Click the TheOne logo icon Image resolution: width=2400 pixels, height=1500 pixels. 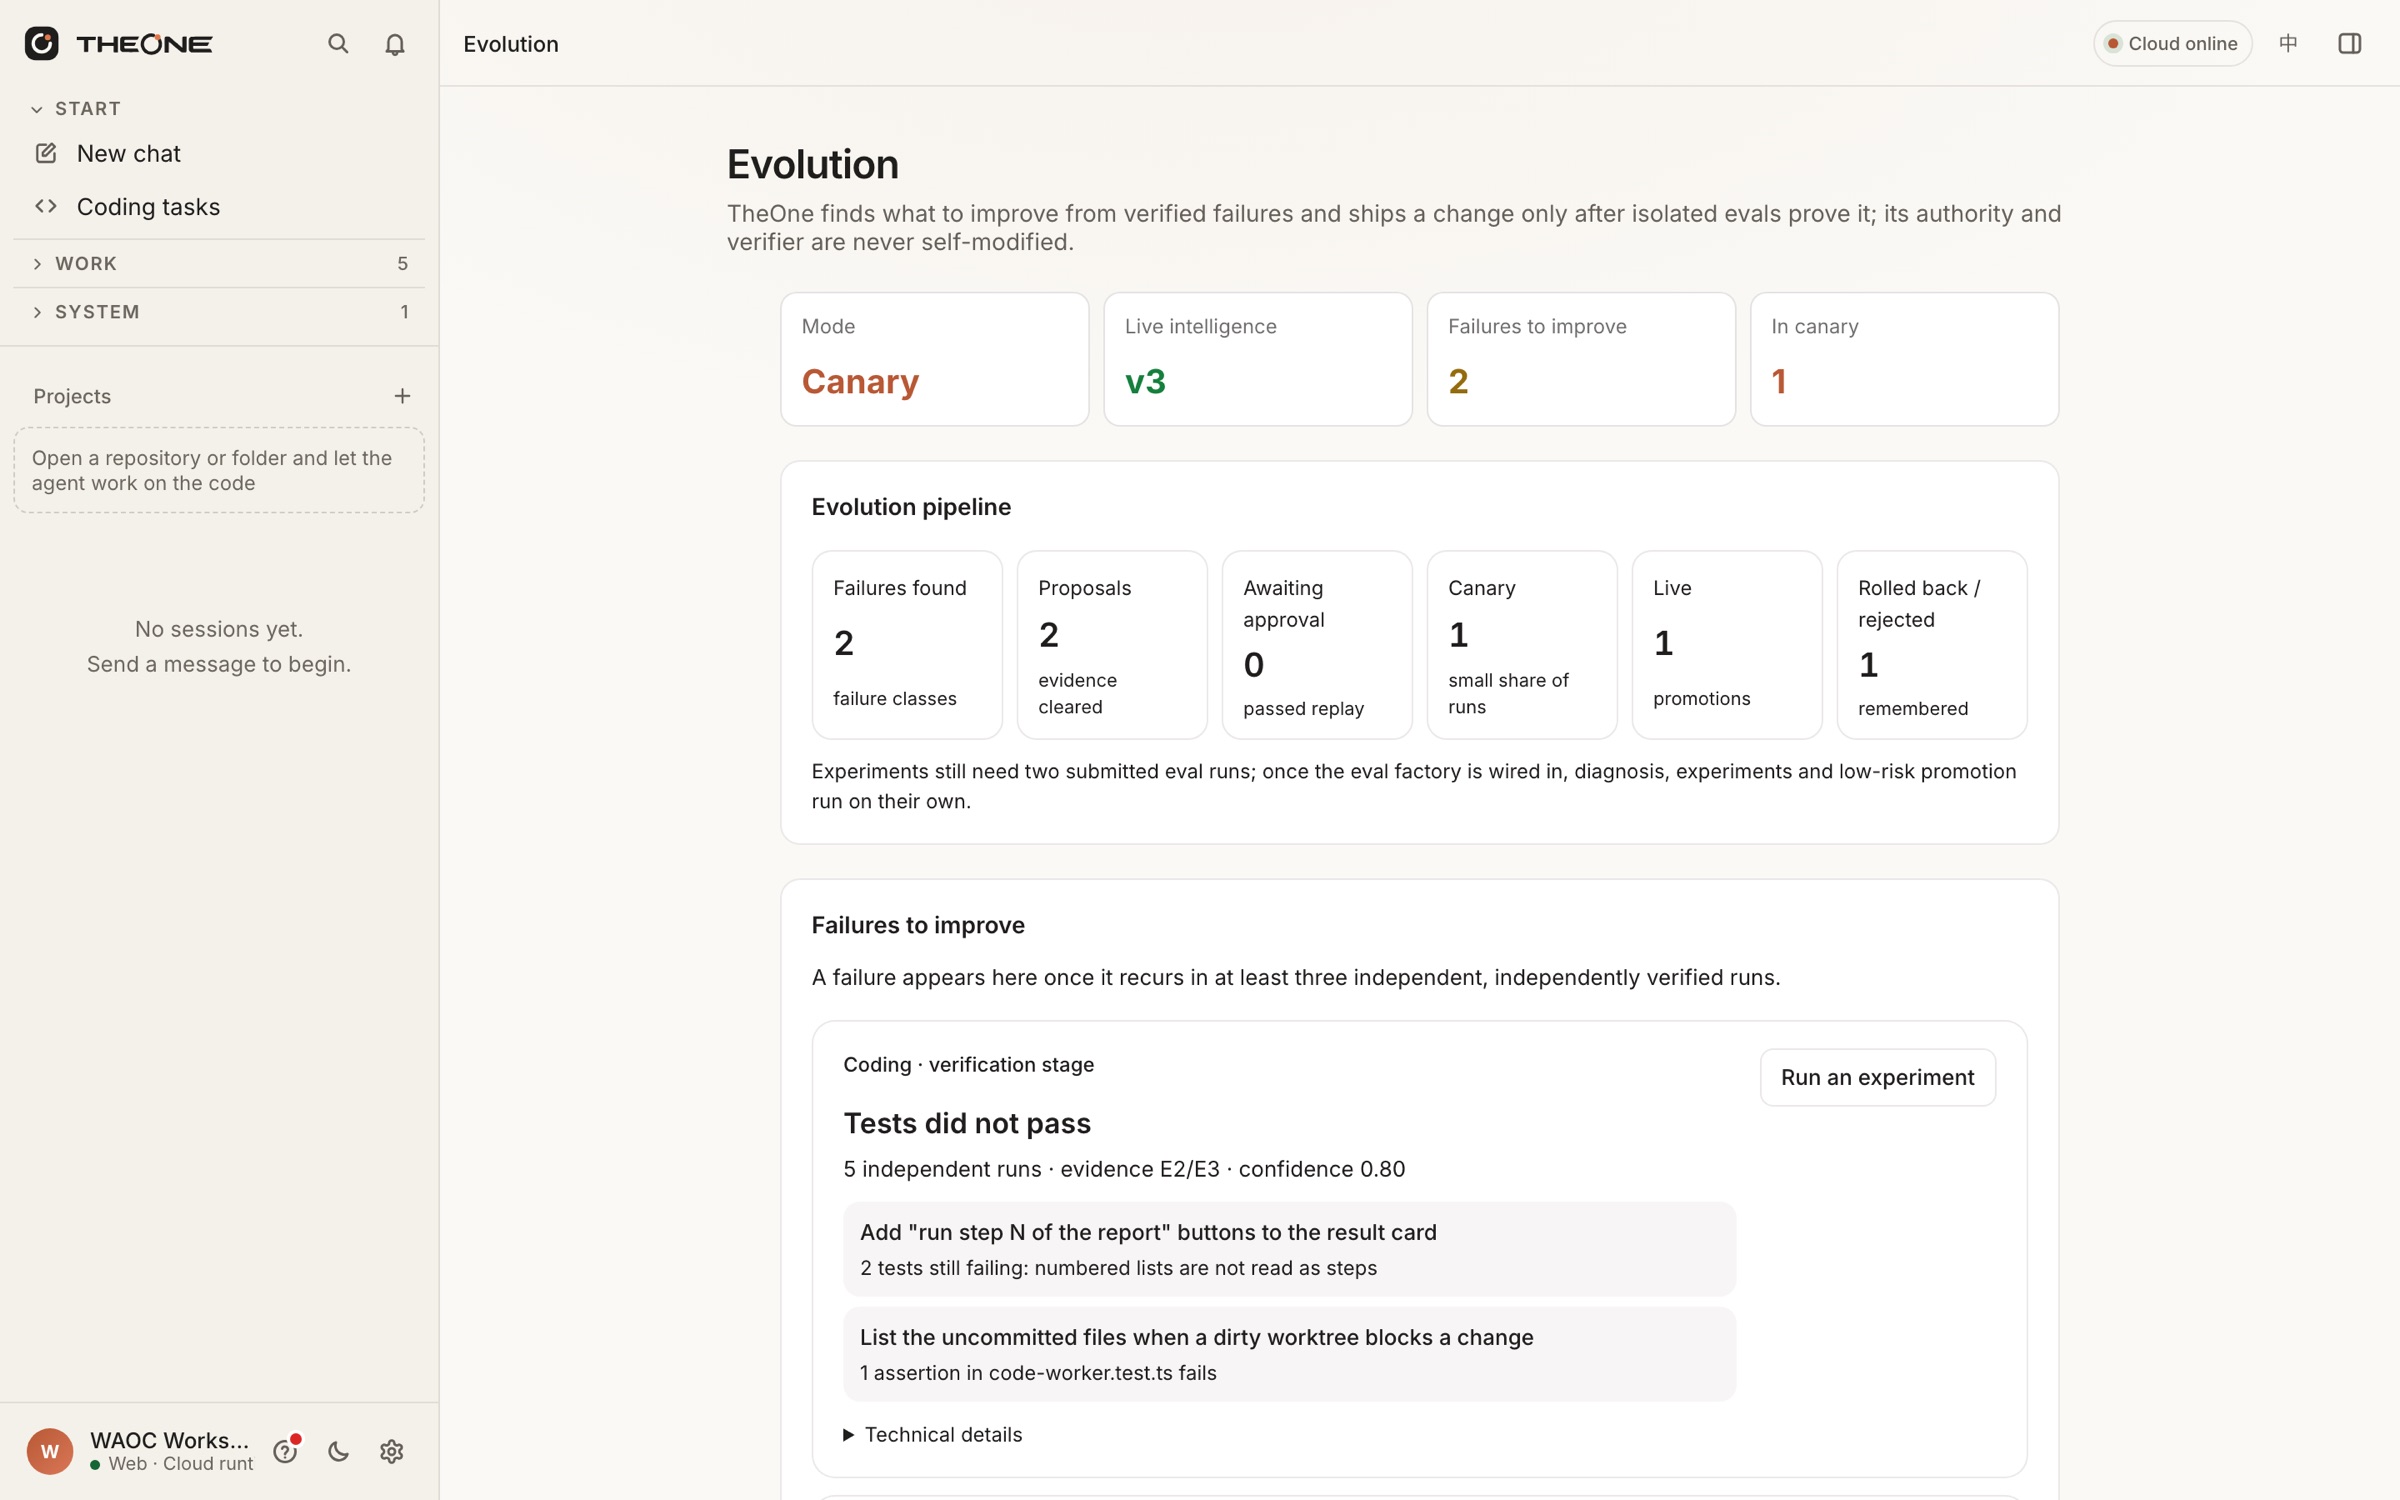(x=42, y=43)
